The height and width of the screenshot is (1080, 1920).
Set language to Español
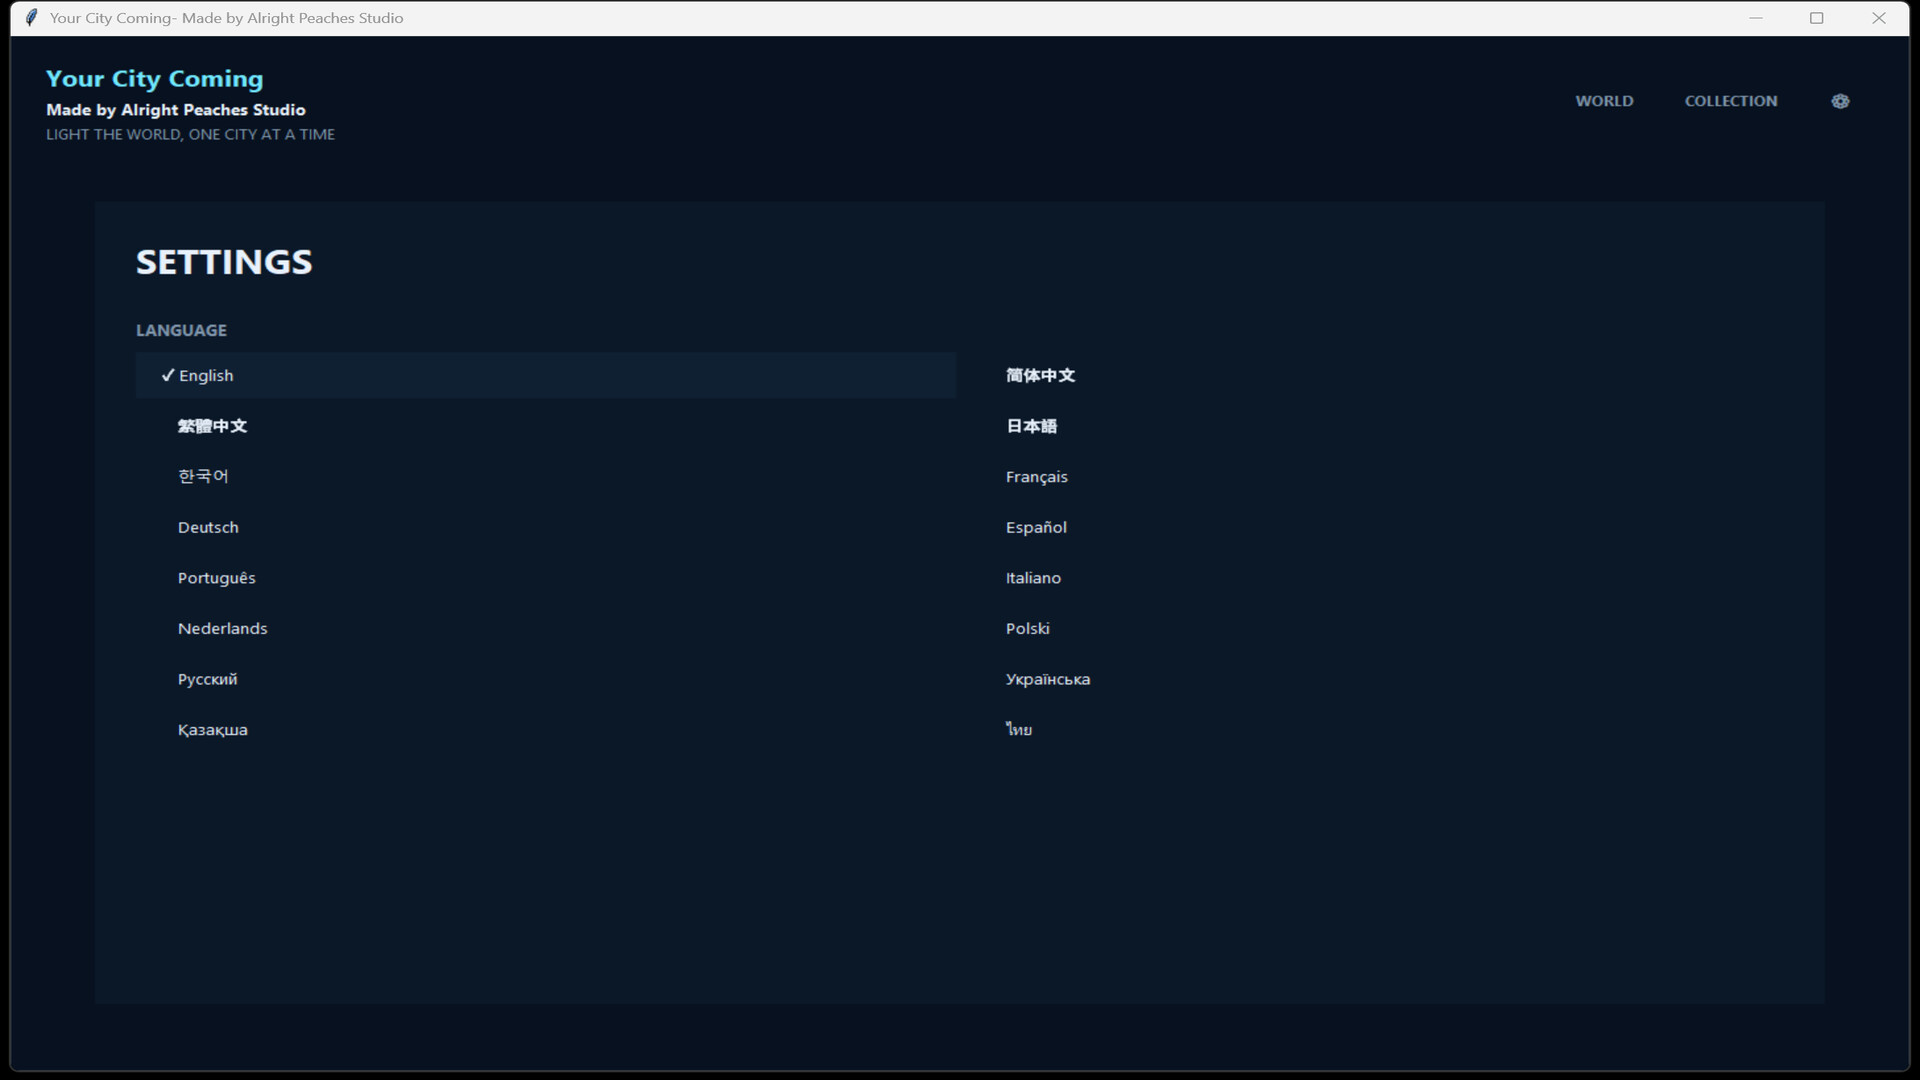[1036, 527]
